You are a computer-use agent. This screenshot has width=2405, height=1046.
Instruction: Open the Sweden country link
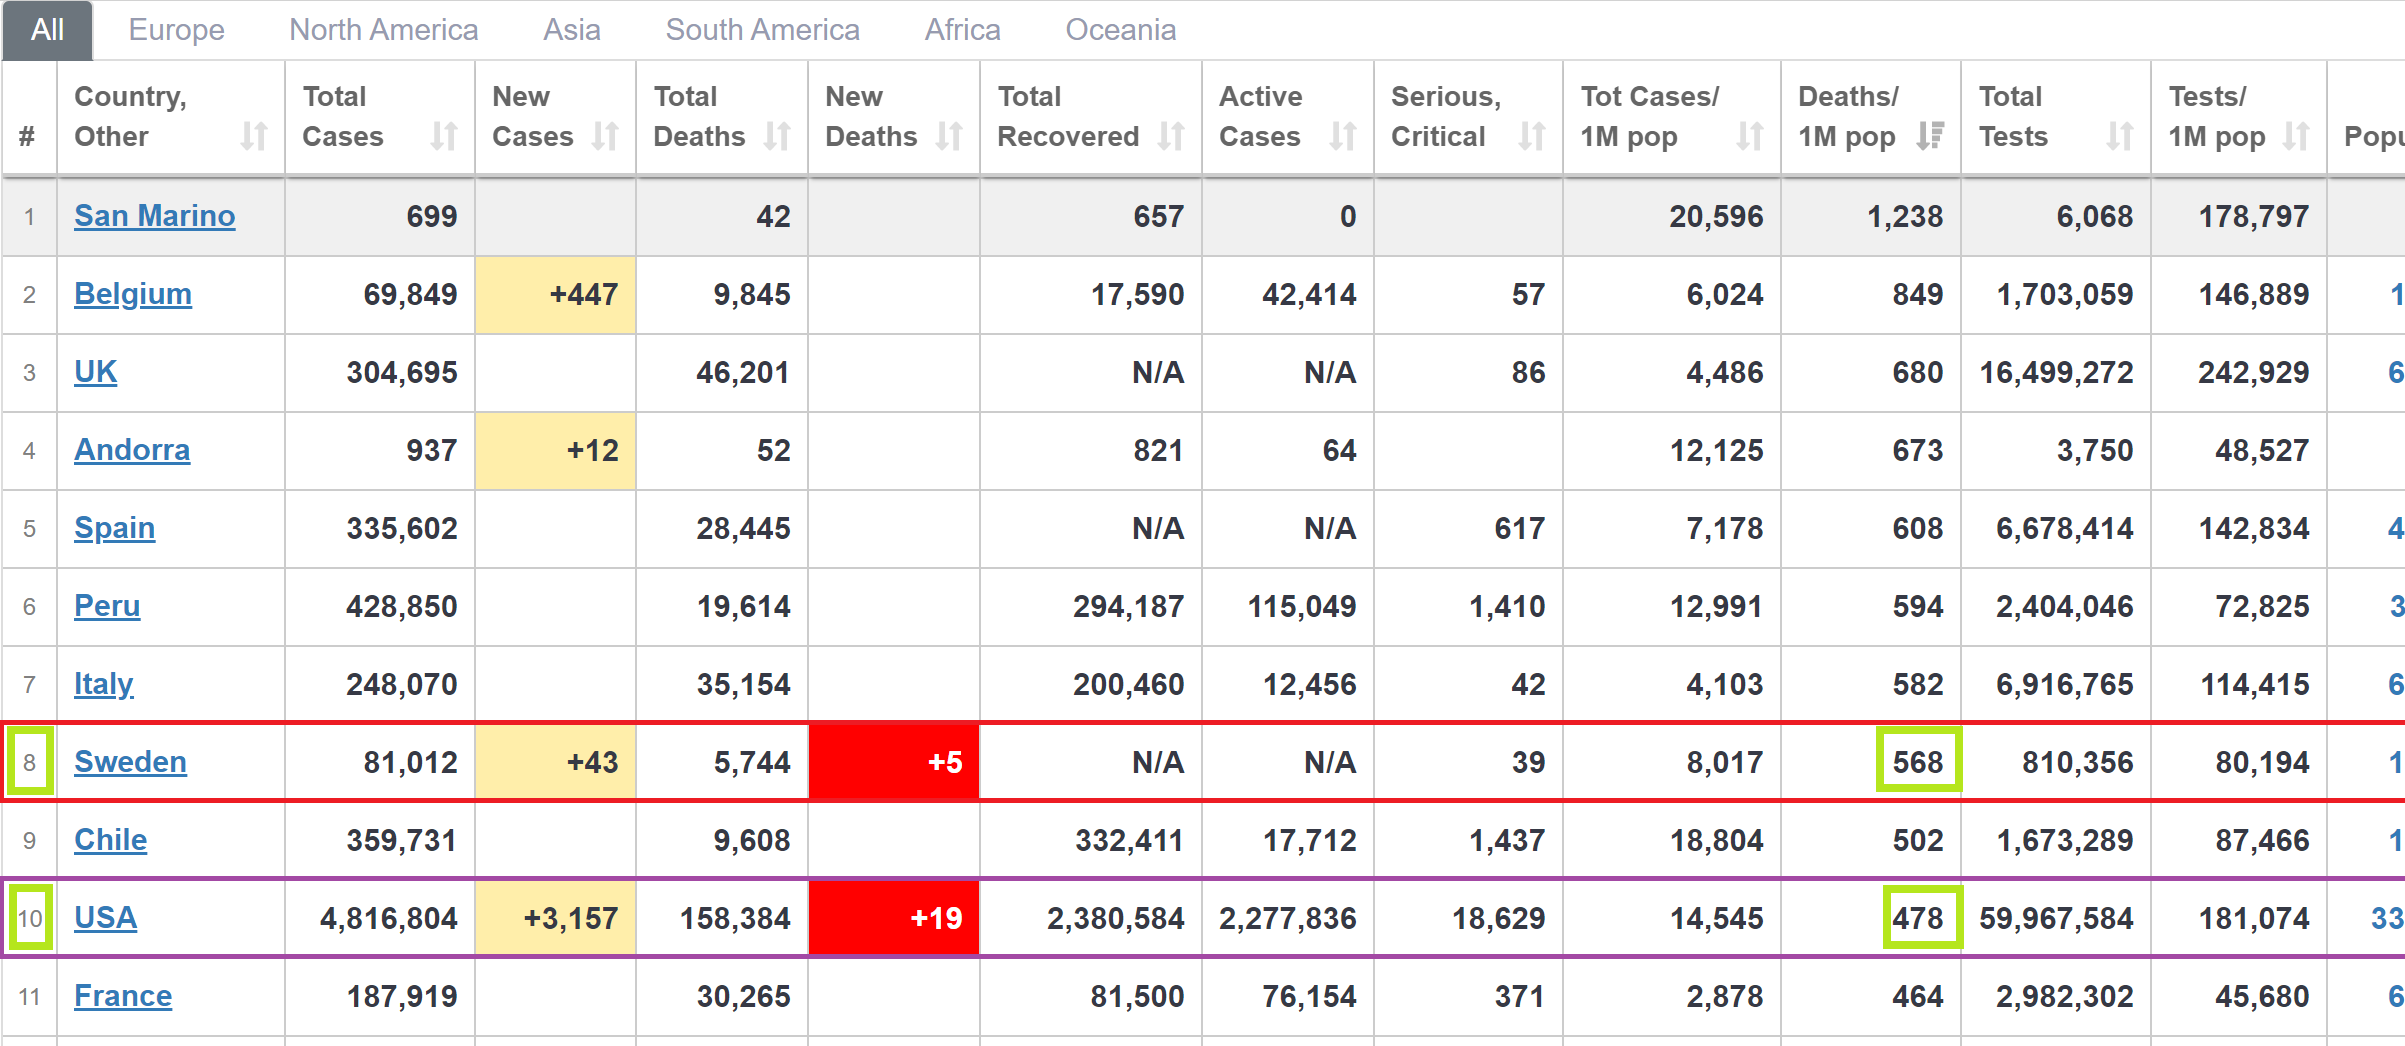tap(131, 762)
